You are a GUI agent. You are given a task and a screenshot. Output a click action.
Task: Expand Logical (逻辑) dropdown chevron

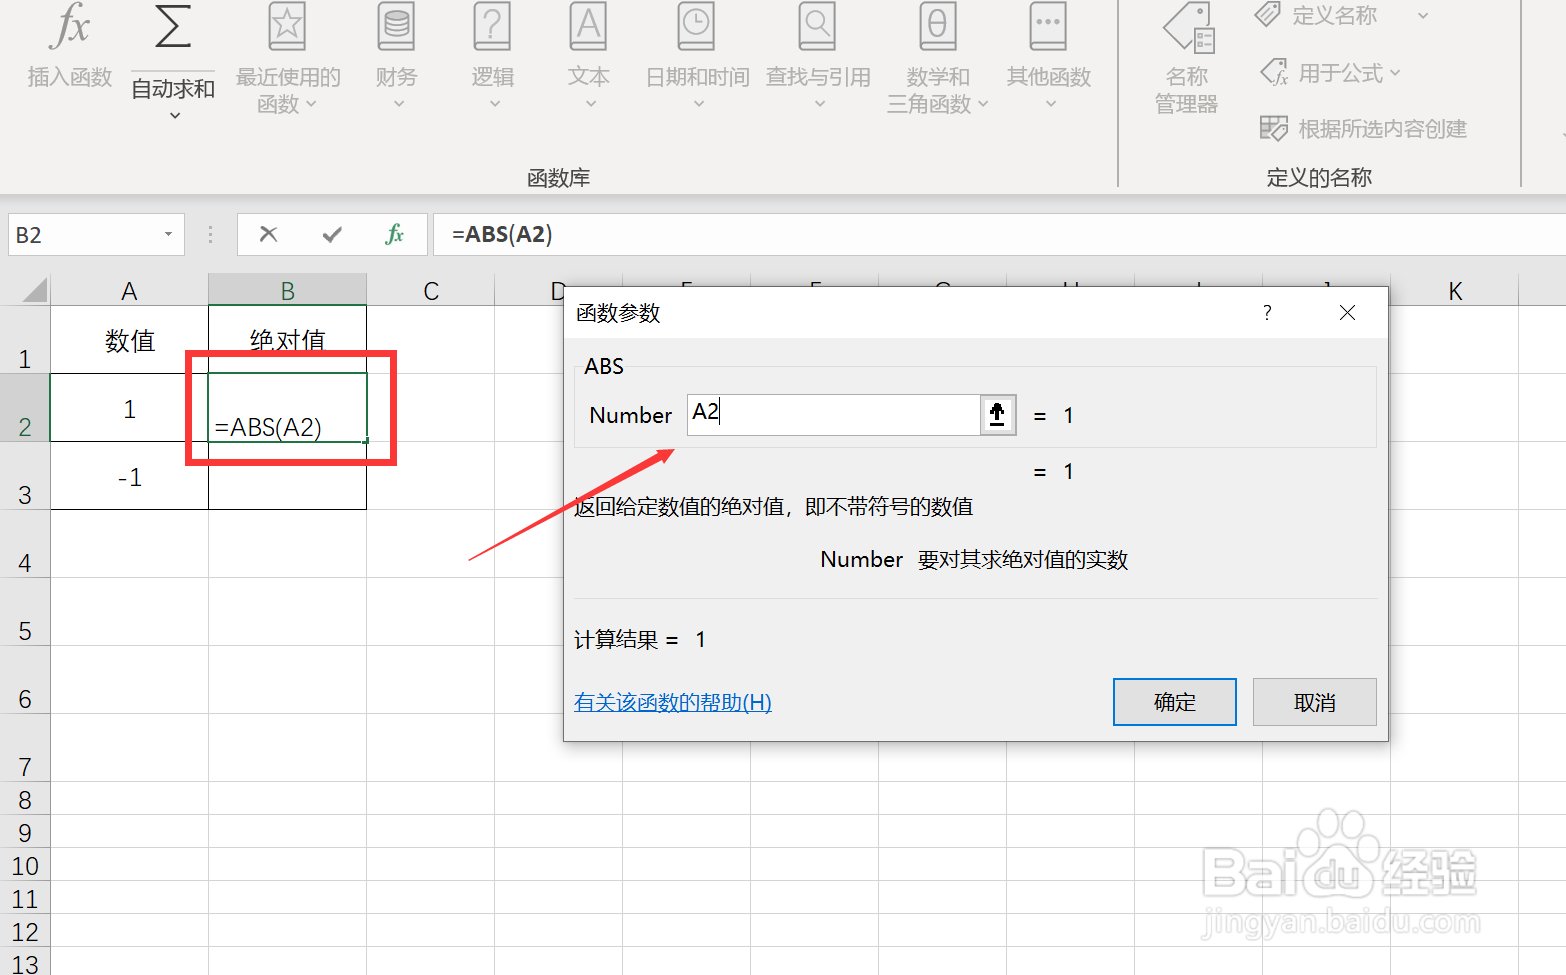(x=494, y=103)
